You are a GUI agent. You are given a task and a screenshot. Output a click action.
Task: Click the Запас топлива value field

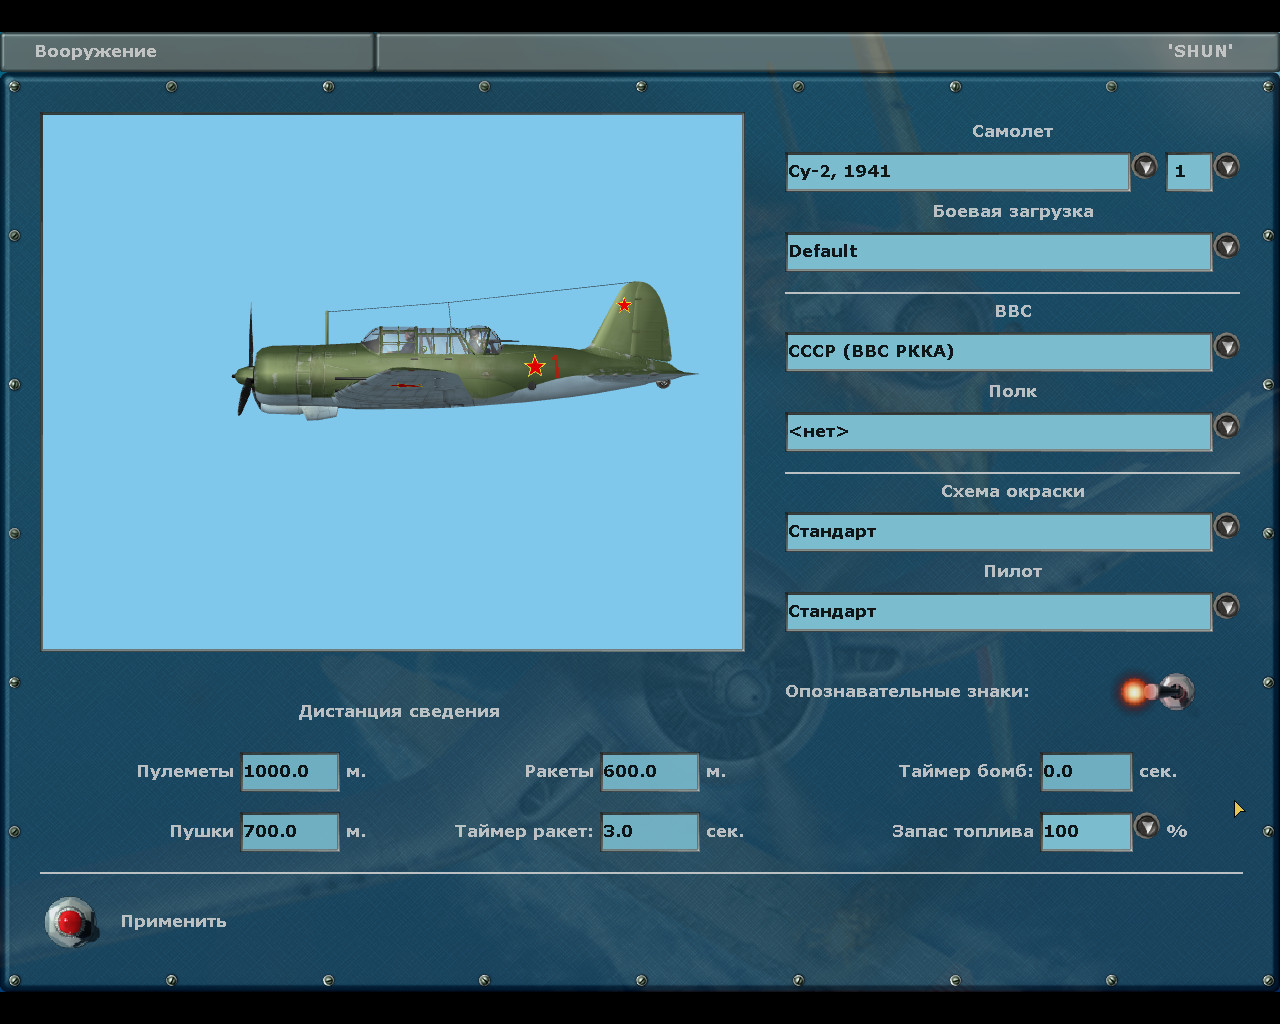click(1086, 832)
